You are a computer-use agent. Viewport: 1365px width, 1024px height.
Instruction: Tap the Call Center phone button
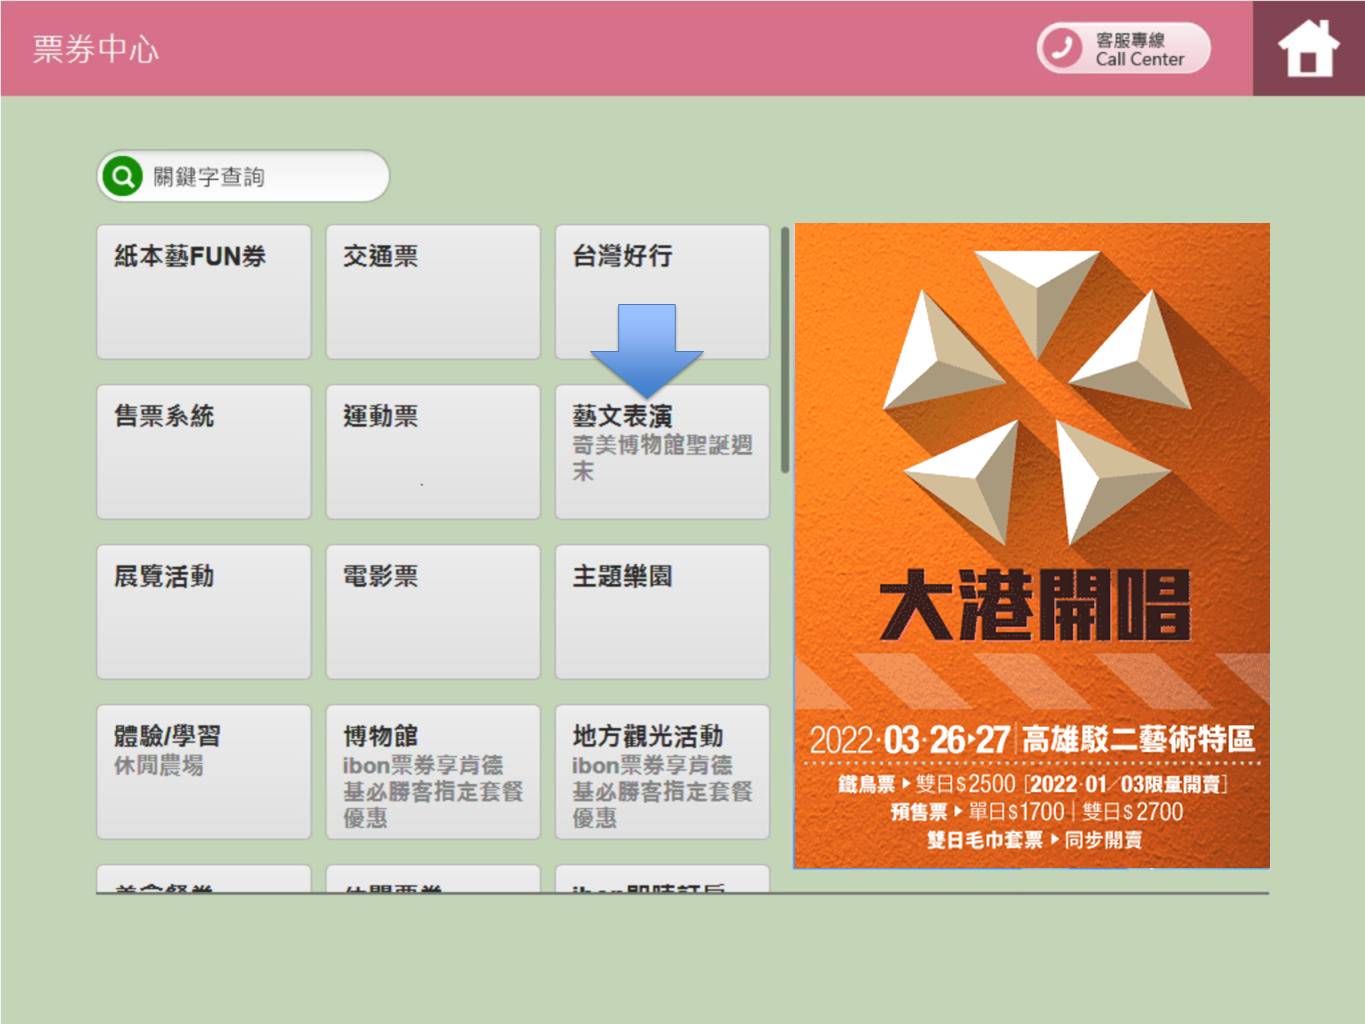point(1123,48)
